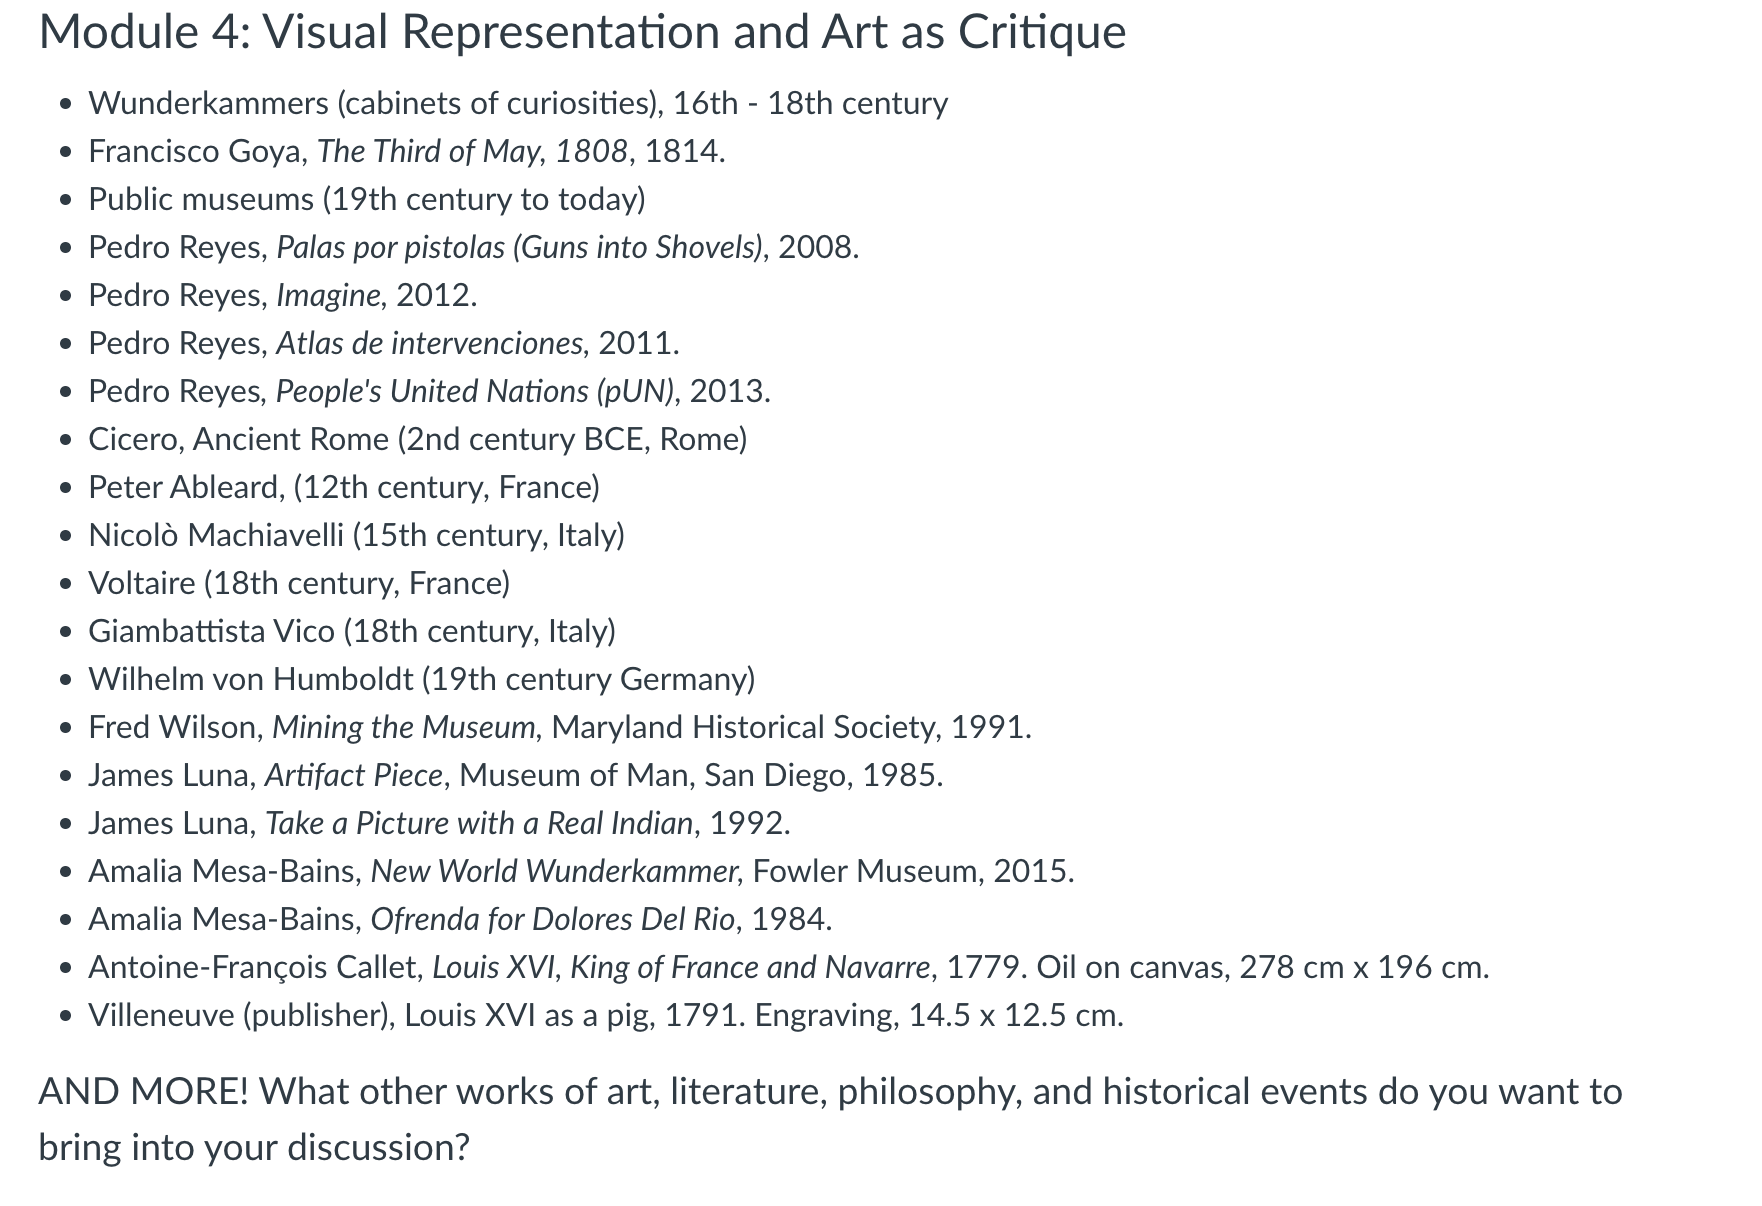Click Francisco Goya The Third of May entry

pyautogui.click(x=407, y=151)
